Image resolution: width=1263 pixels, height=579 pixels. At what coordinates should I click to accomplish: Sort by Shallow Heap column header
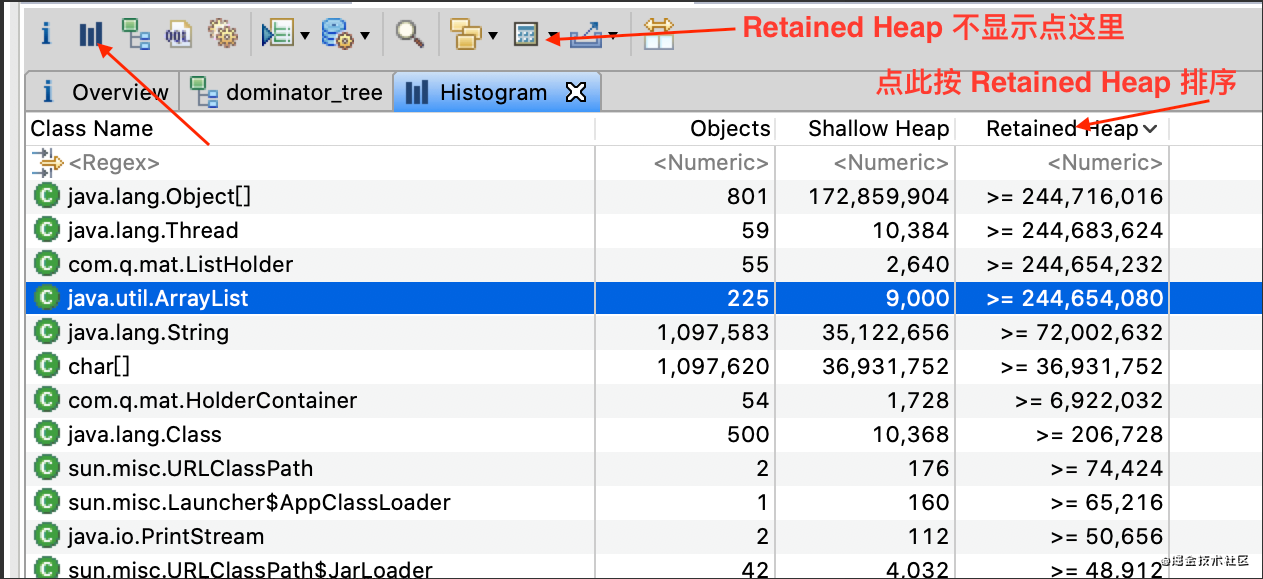click(x=877, y=128)
